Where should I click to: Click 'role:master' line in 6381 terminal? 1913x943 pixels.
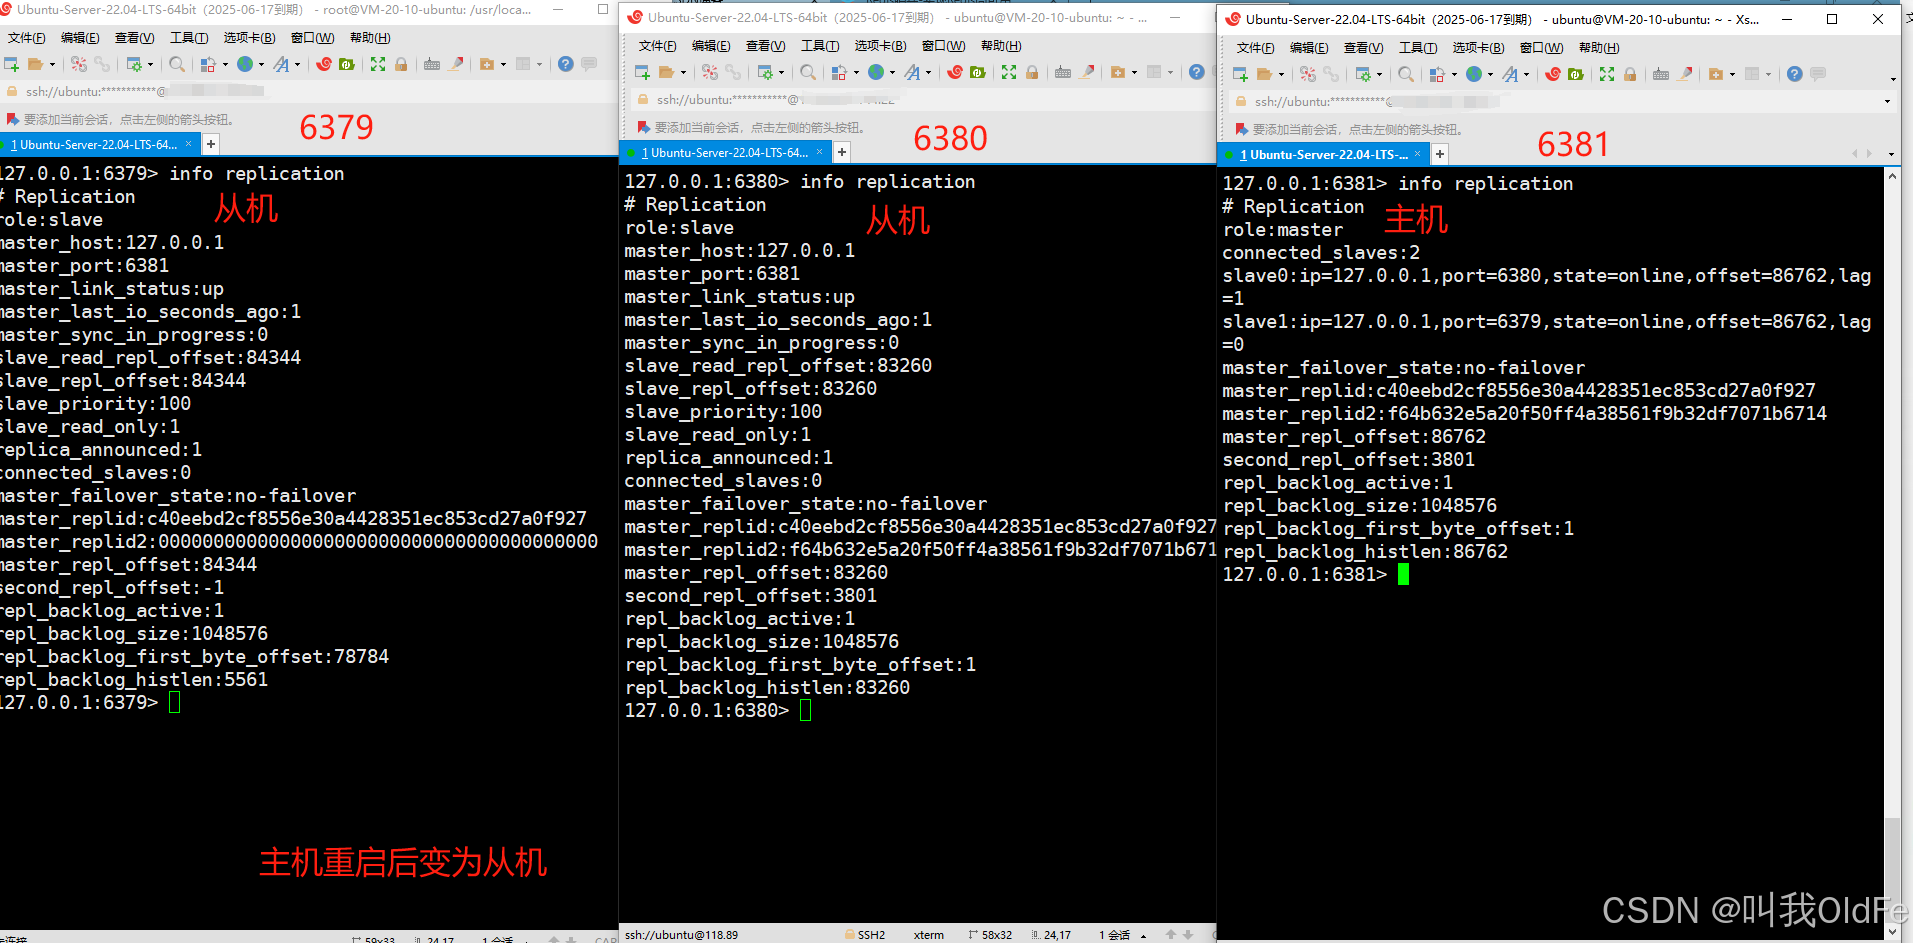(x=1283, y=229)
